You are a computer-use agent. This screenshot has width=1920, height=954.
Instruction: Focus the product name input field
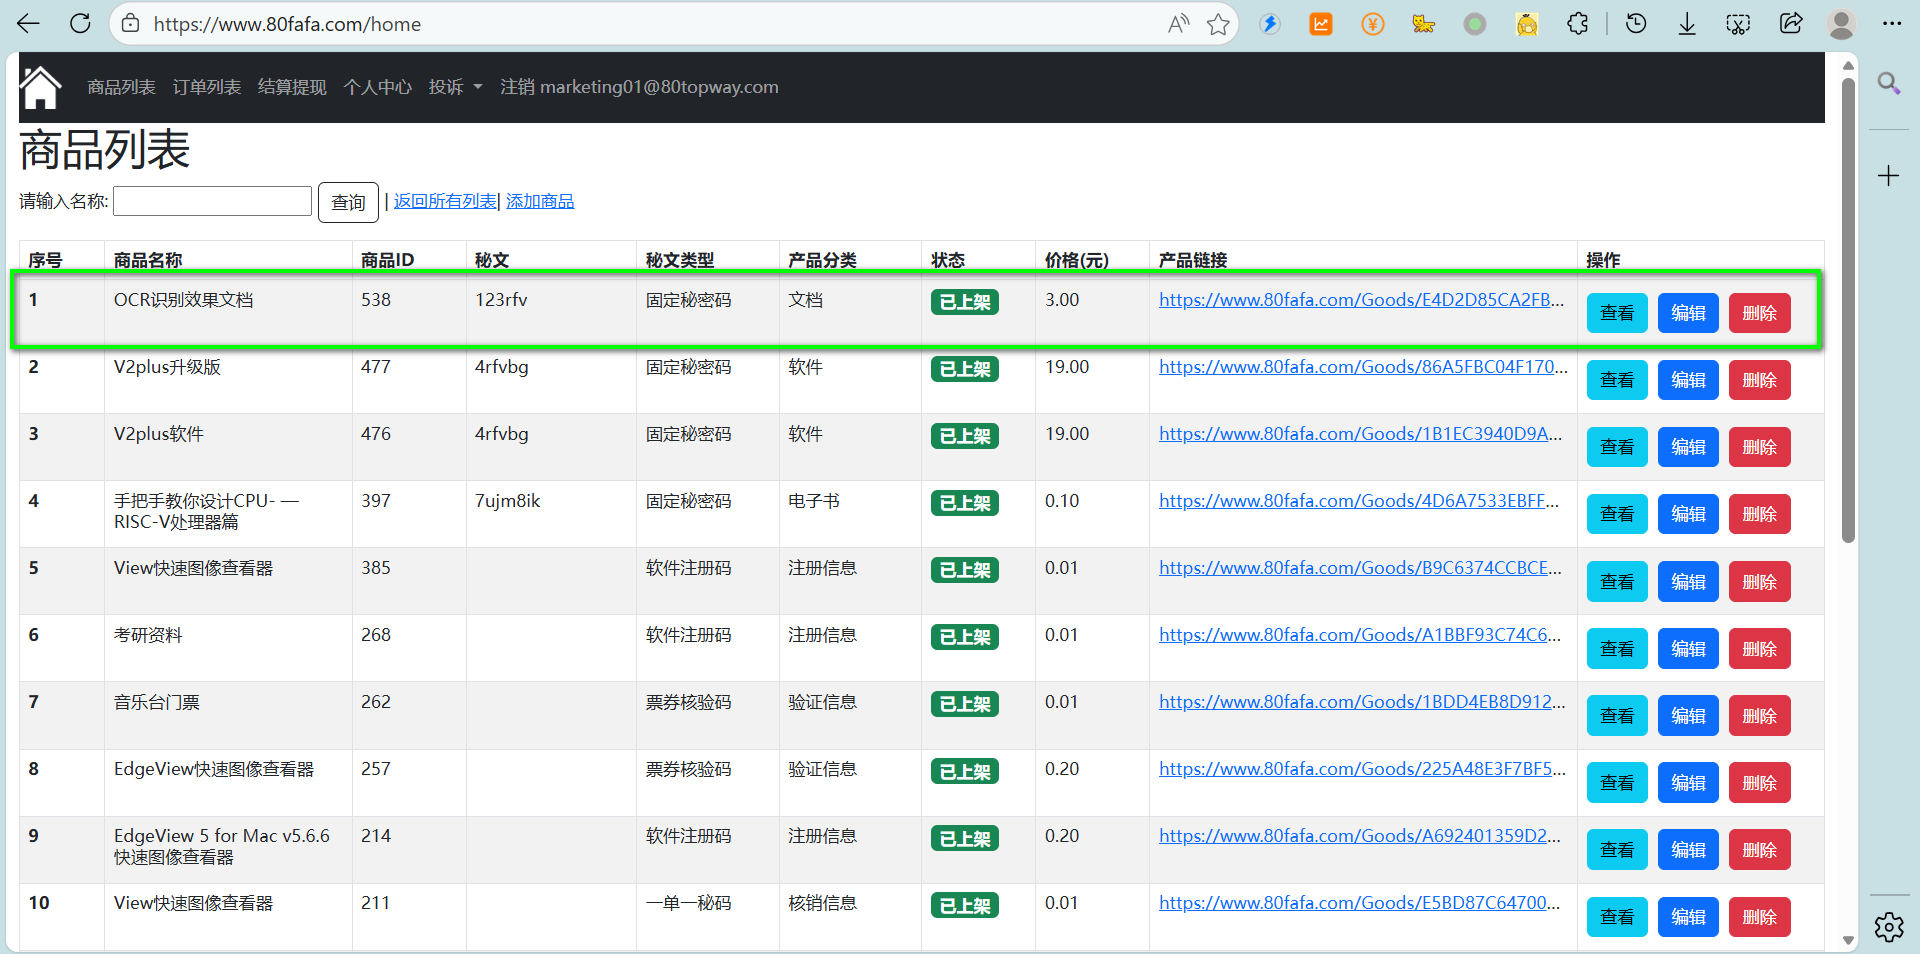(x=213, y=201)
